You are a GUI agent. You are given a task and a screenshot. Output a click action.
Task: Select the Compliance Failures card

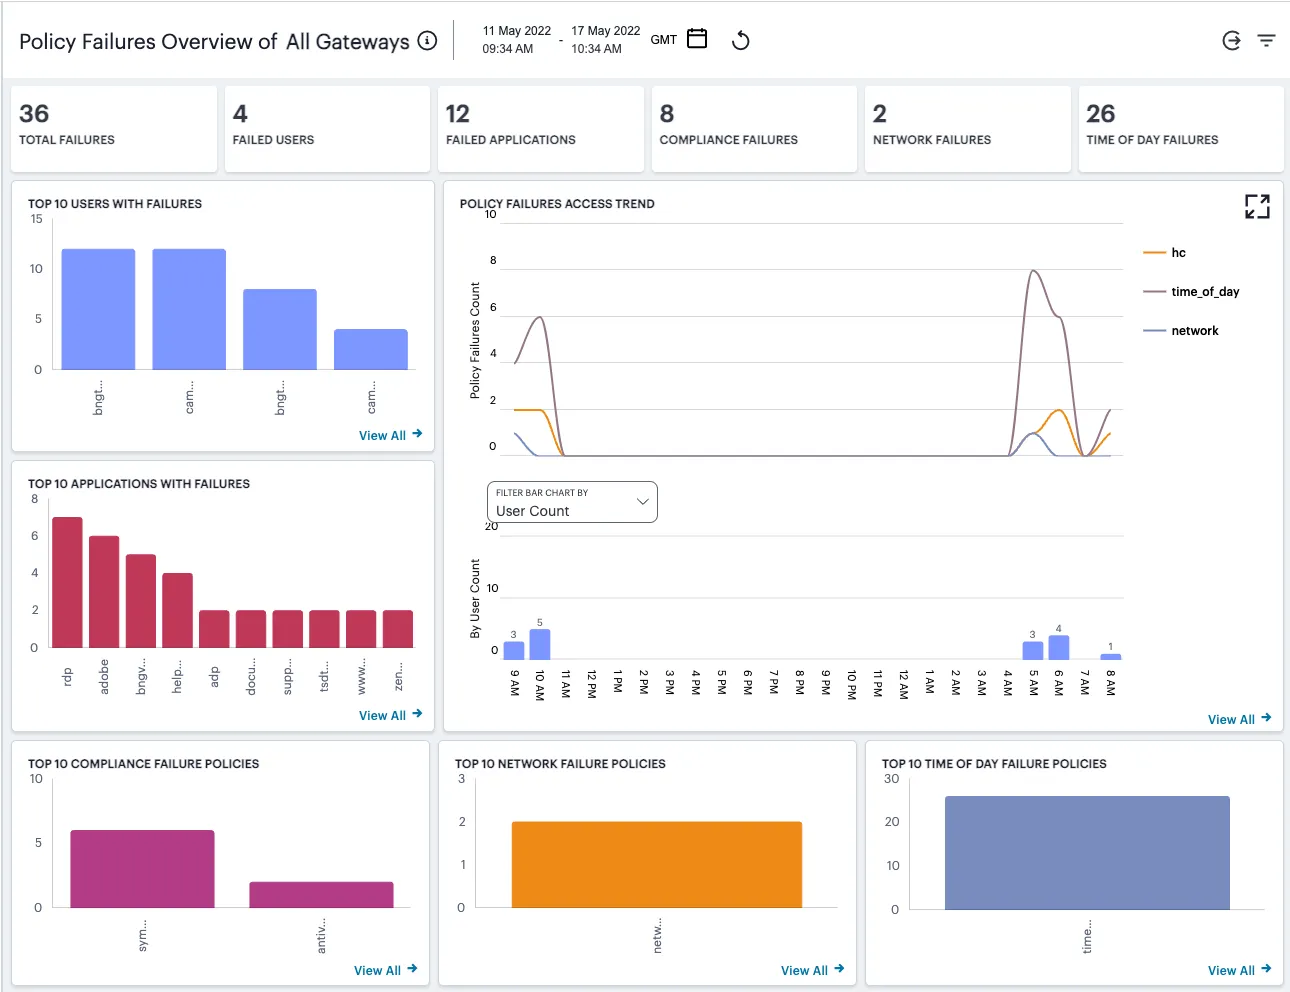coord(754,128)
